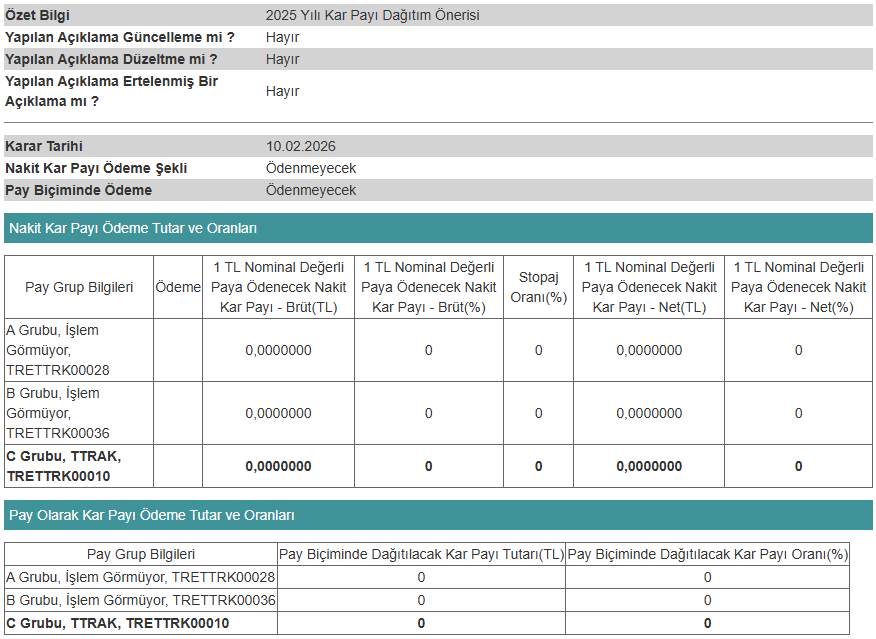
Task: Select the "Kar Payı - Net(%)" column header
Action: [798, 287]
